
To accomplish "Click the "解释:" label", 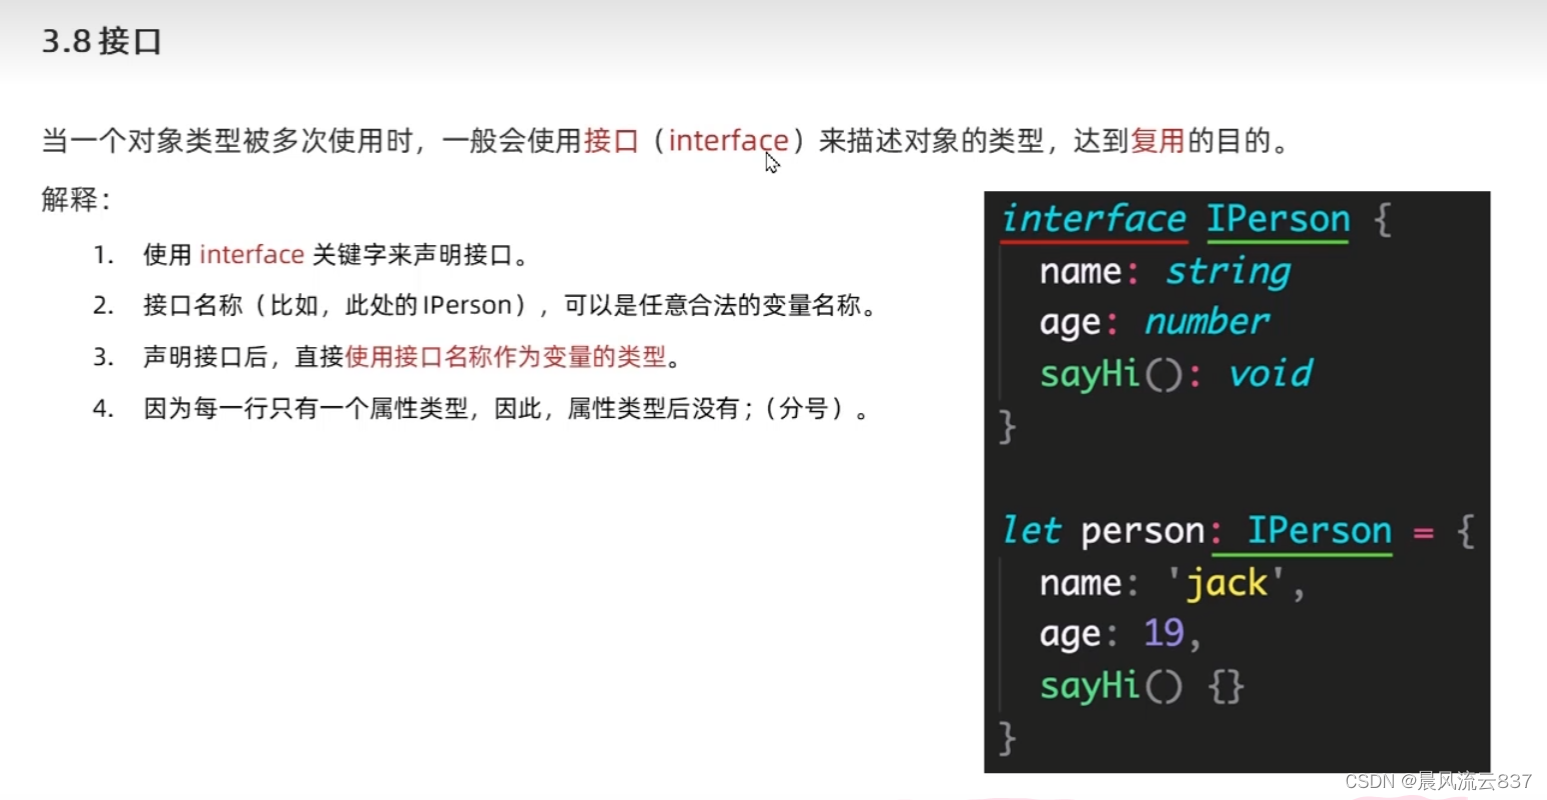I will click(x=75, y=199).
